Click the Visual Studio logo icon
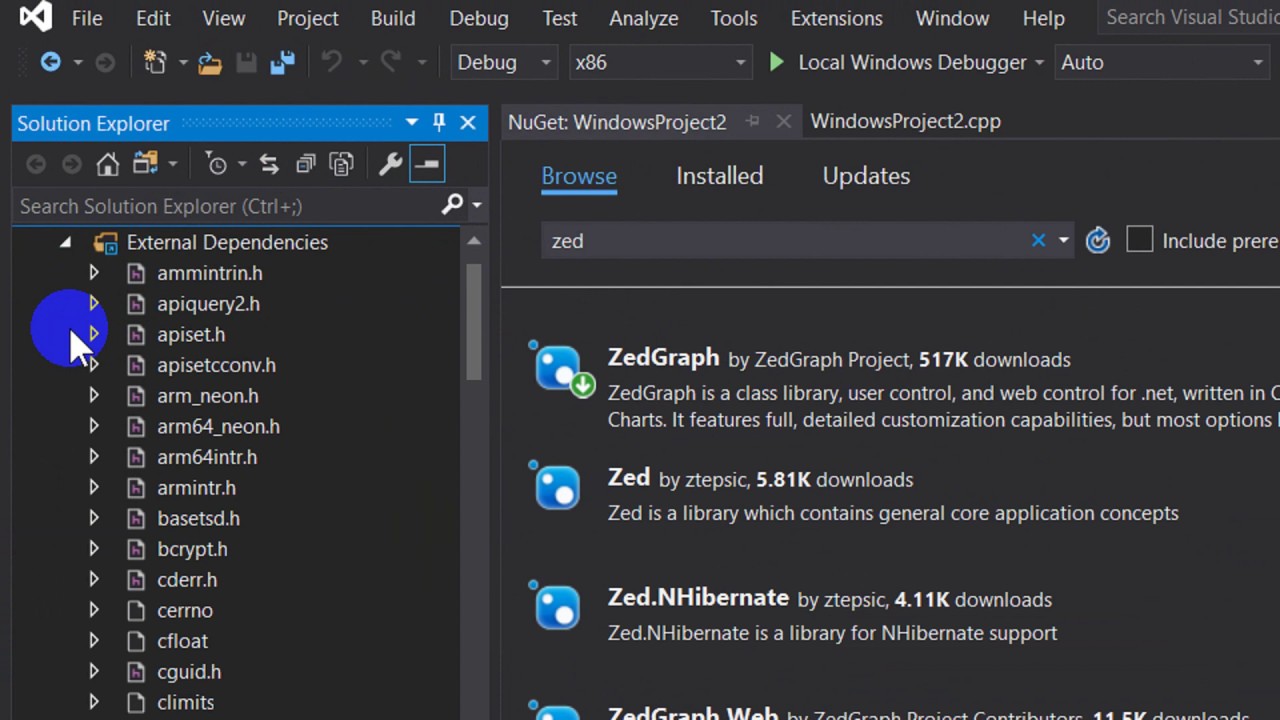The image size is (1280, 720). tap(35, 17)
